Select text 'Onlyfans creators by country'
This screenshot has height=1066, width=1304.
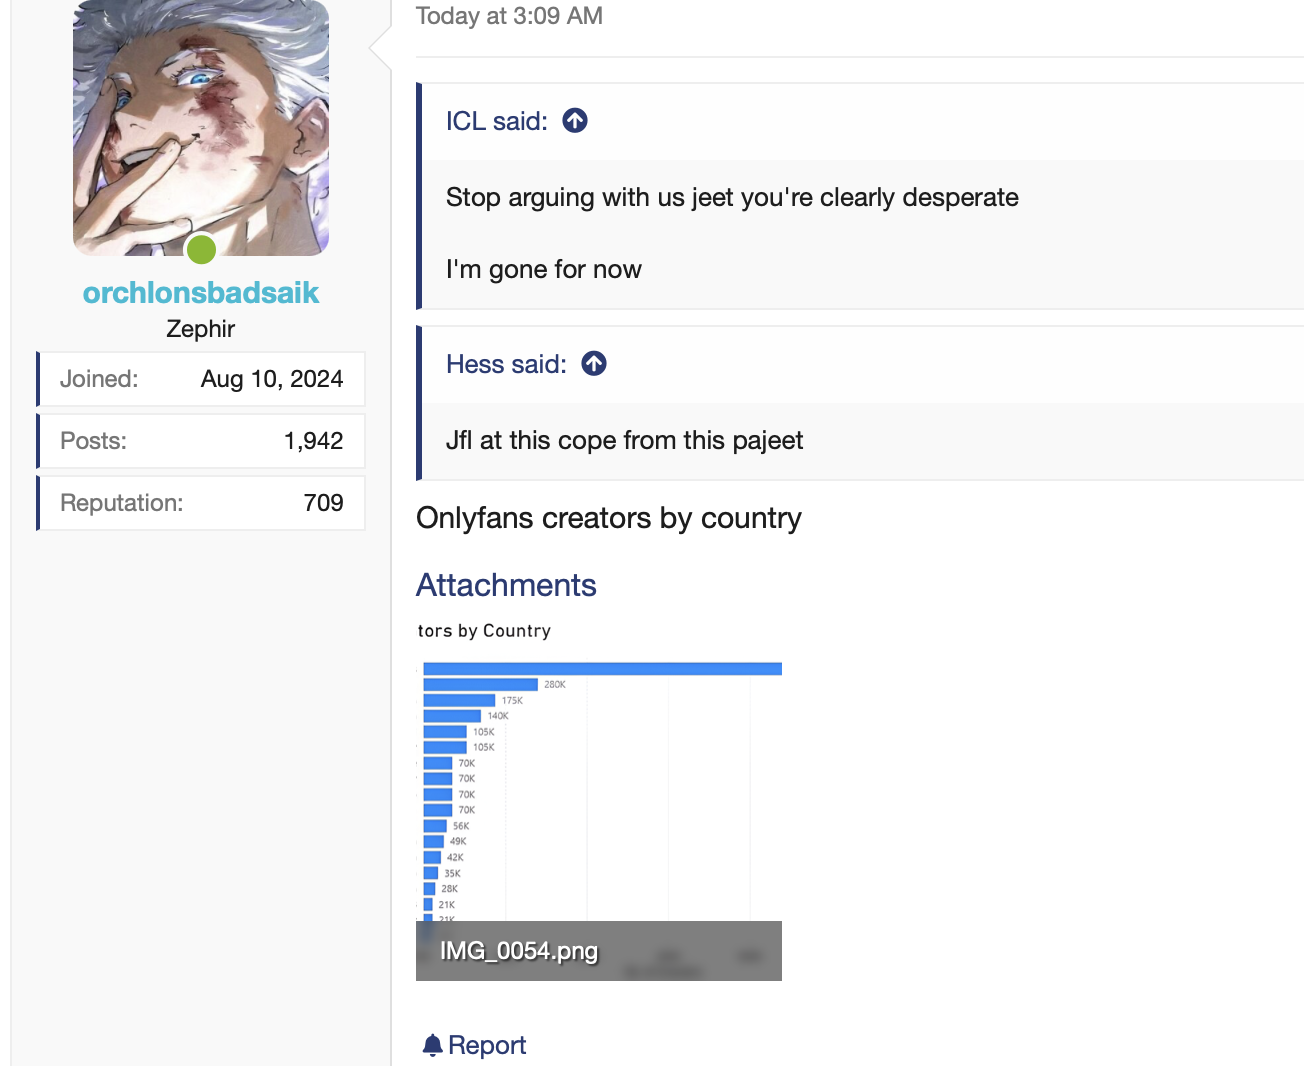point(609,518)
